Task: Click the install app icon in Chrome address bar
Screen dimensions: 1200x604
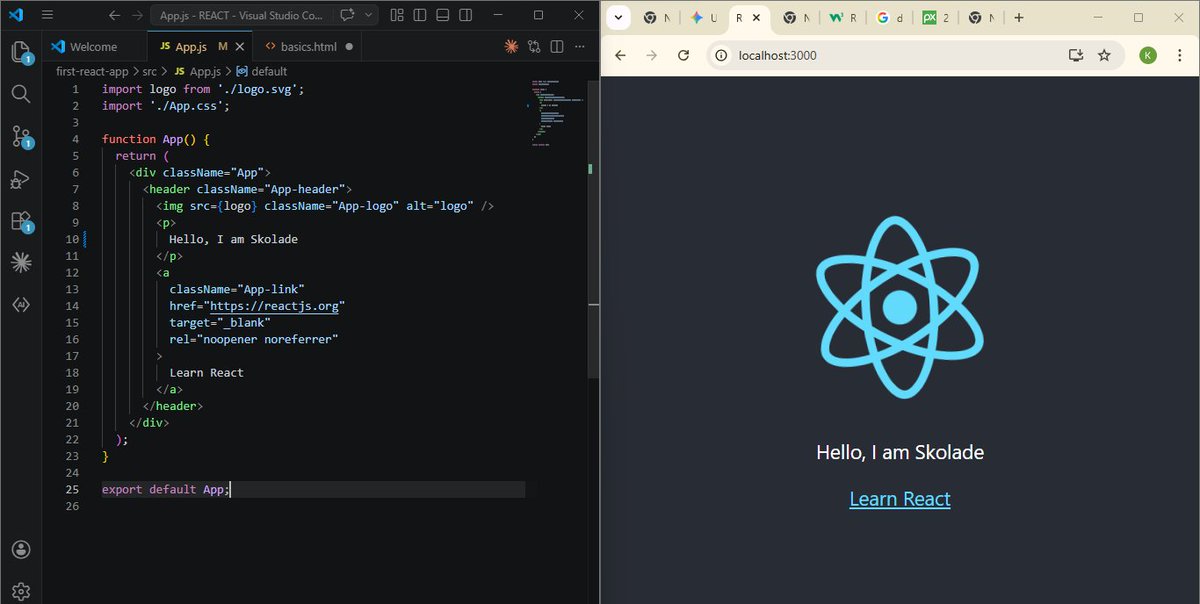Action: (1076, 55)
